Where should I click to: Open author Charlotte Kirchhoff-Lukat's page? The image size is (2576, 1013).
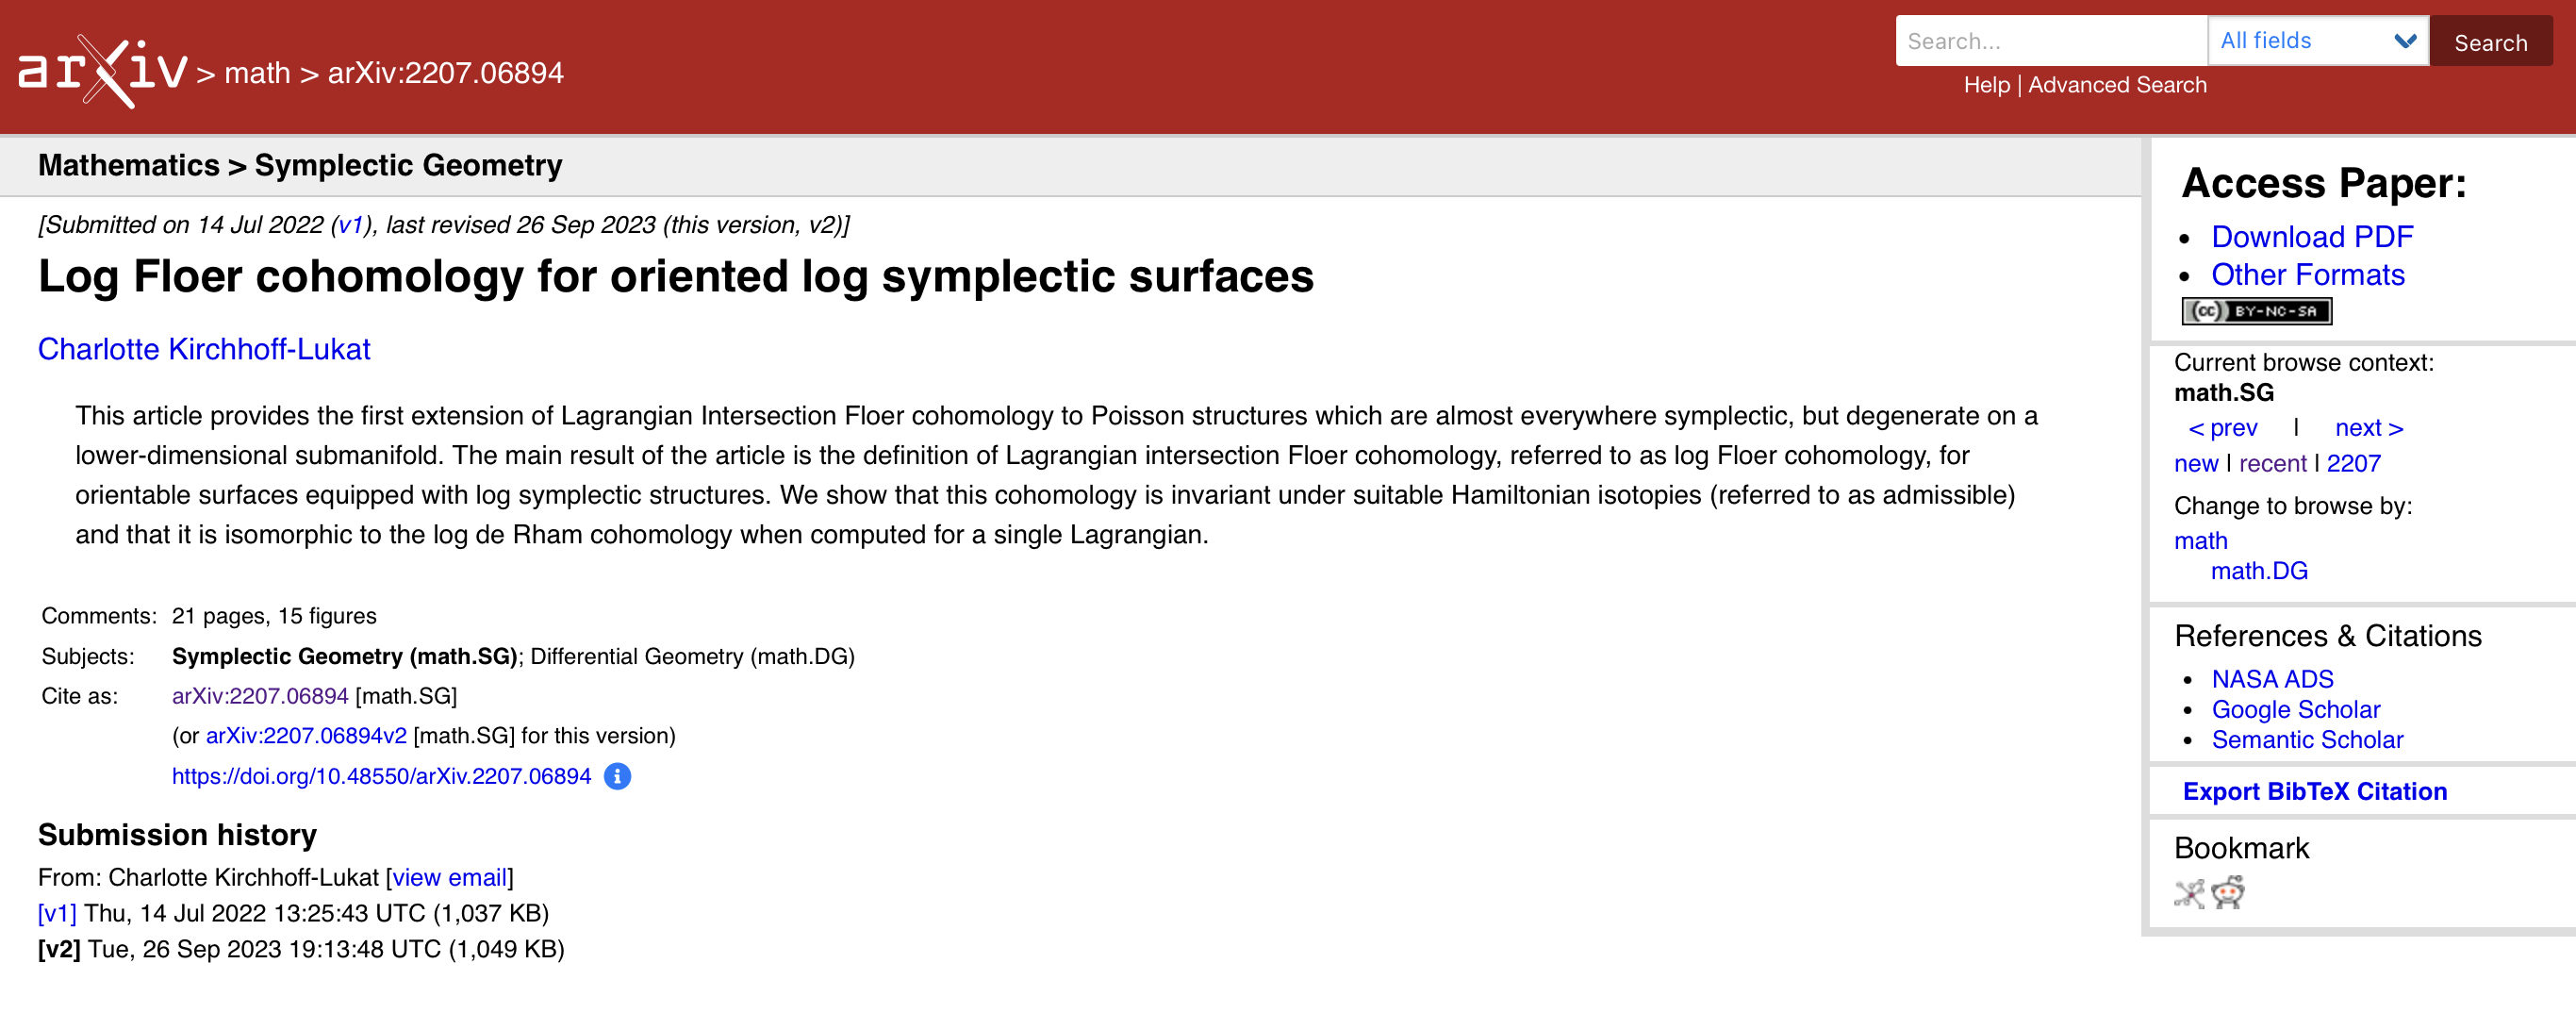[x=204, y=349]
